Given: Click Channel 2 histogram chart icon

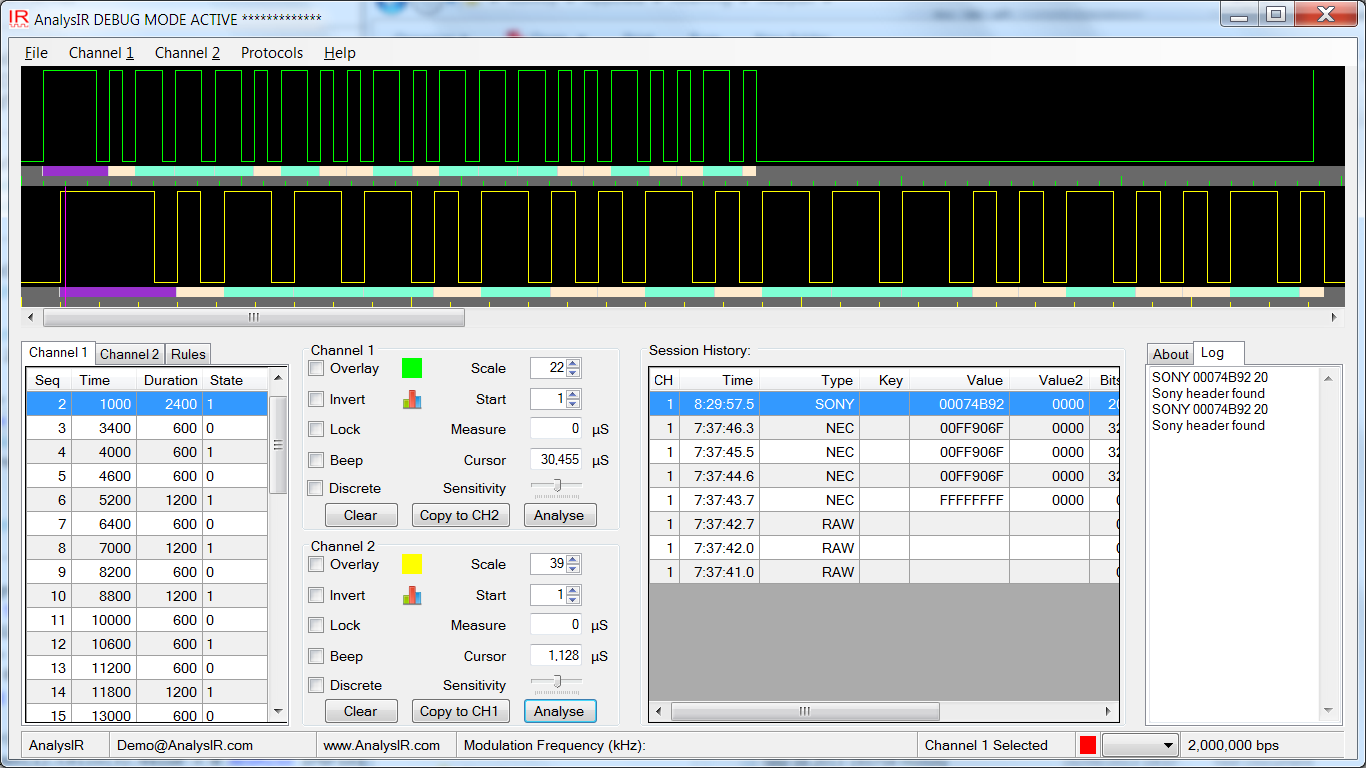Looking at the screenshot, I should click(412, 595).
